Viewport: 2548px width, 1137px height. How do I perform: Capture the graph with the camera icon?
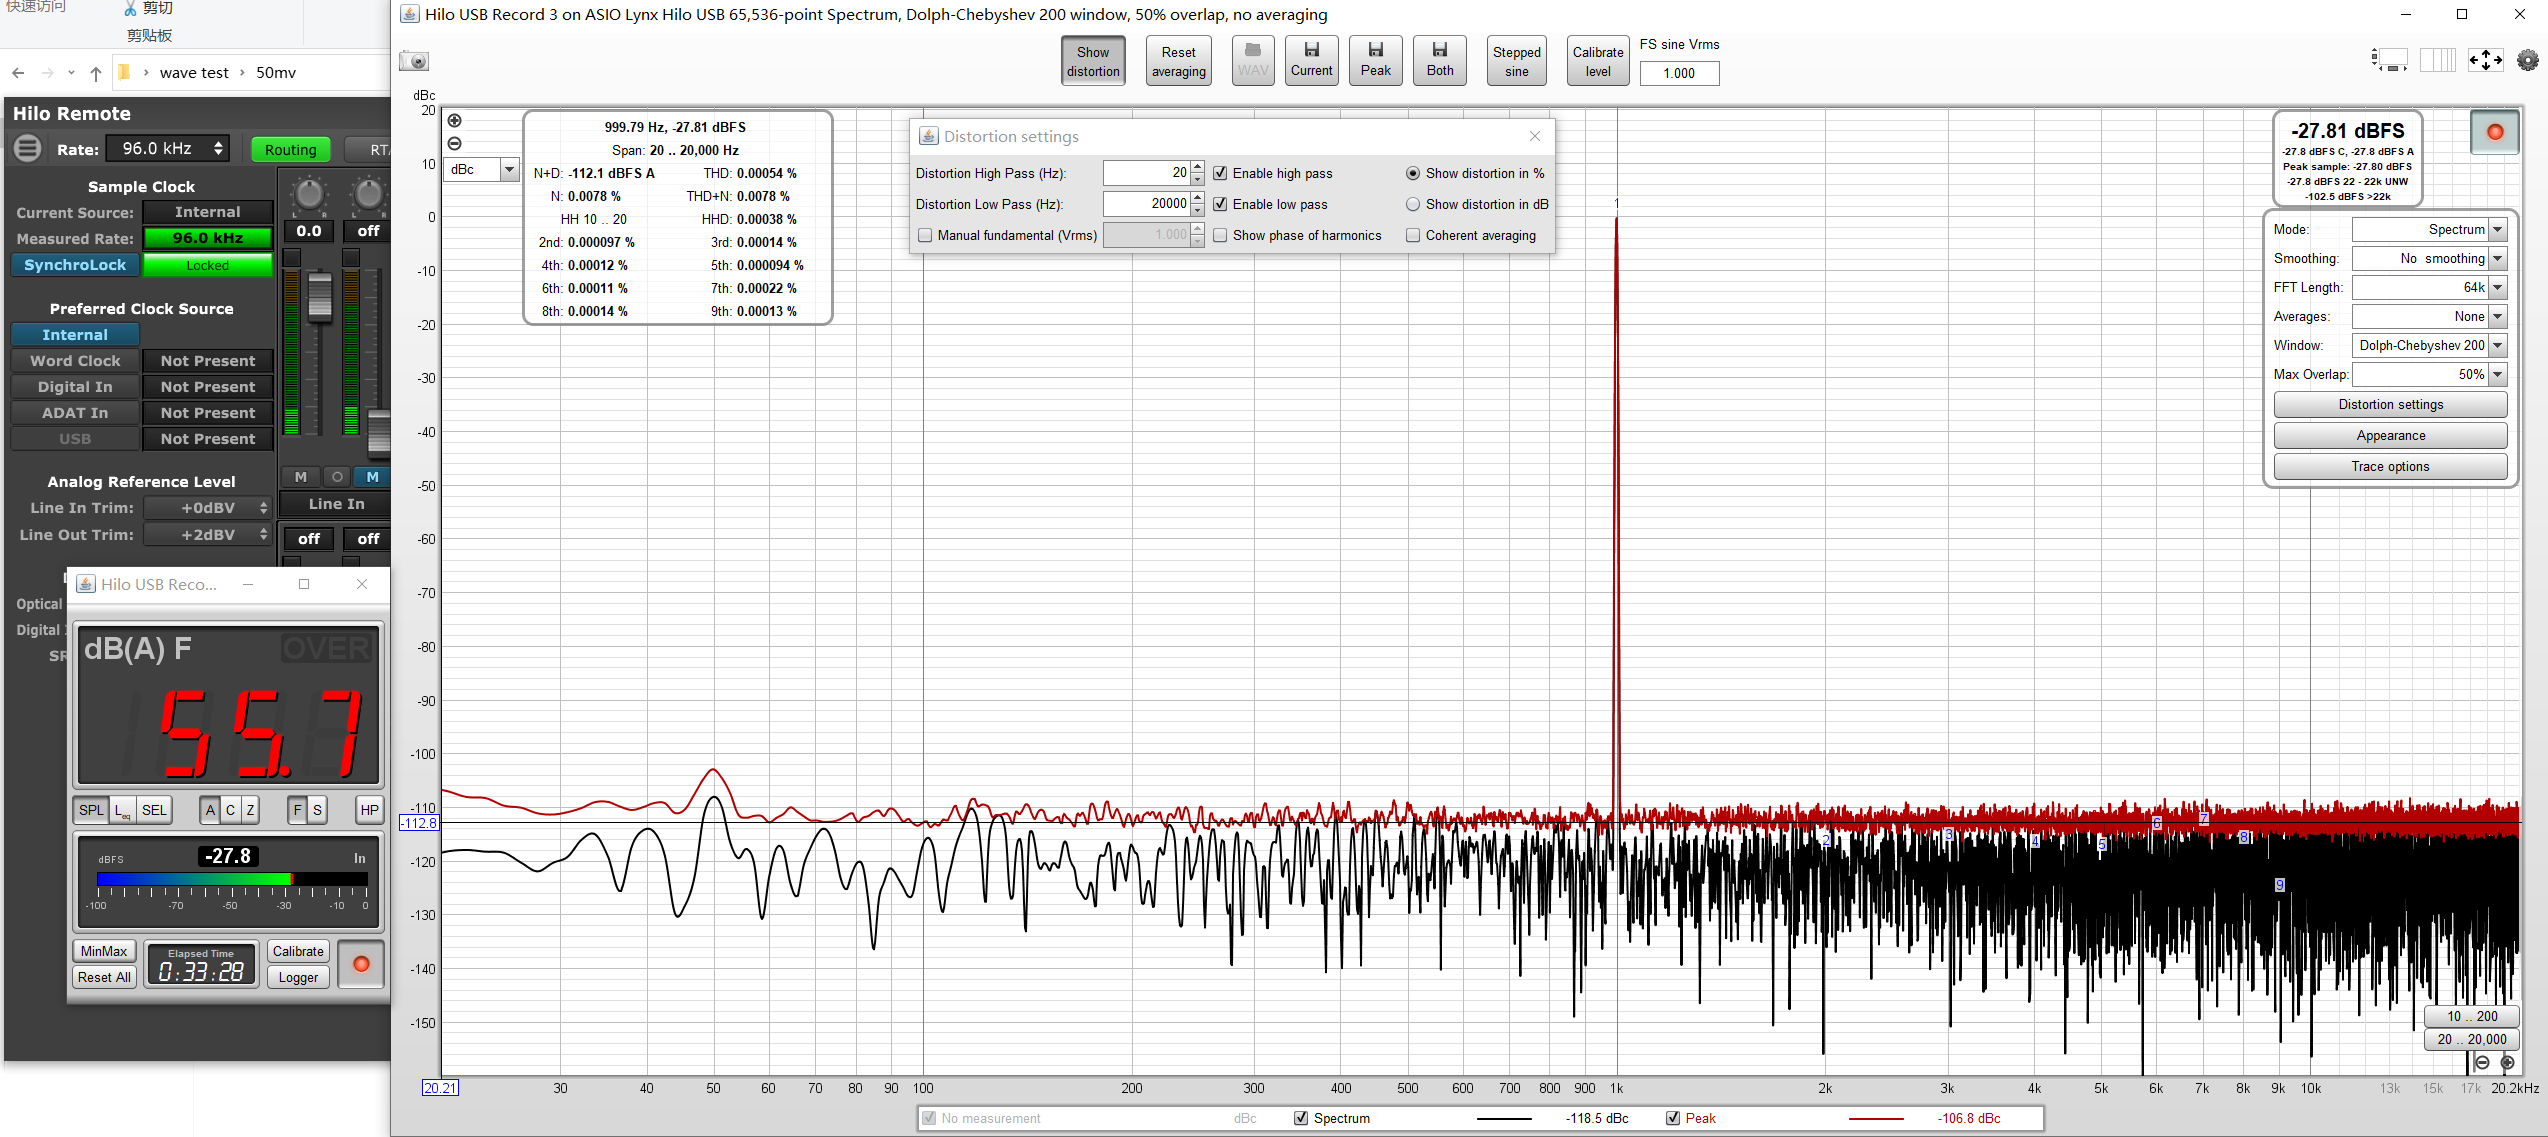414,61
